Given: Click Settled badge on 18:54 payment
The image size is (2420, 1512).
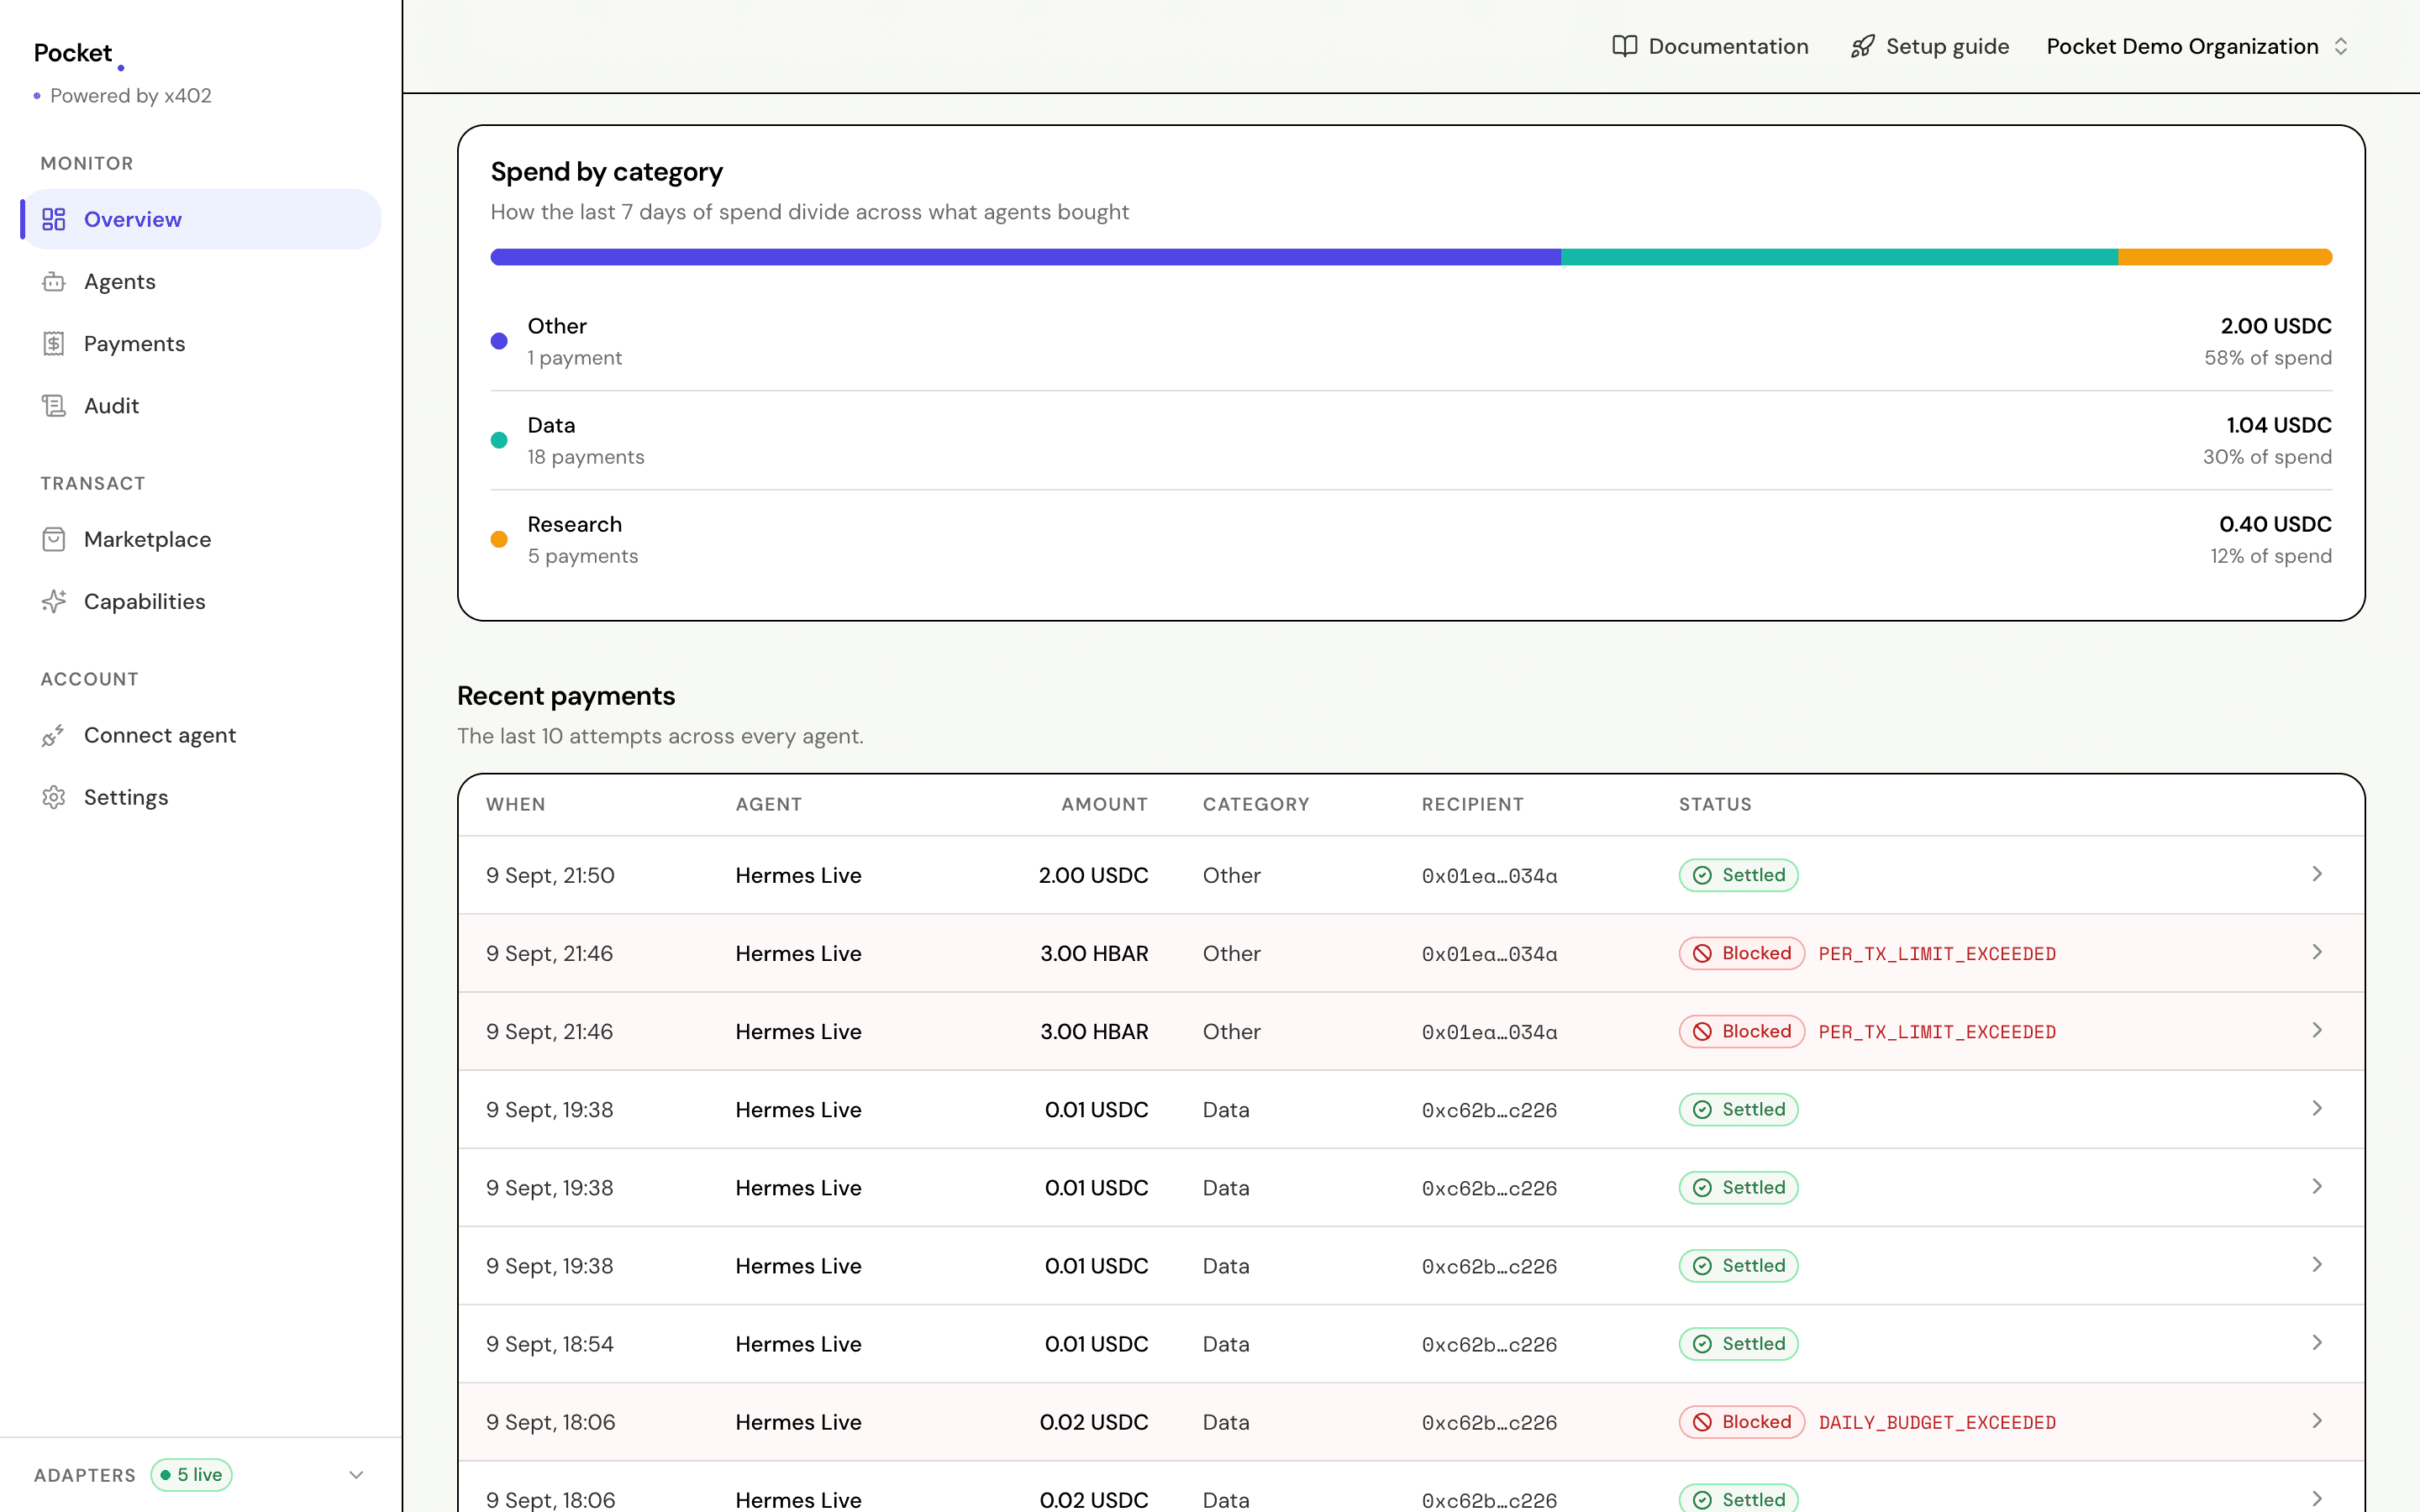Looking at the screenshot, I should click(x=1739, y=1344).
